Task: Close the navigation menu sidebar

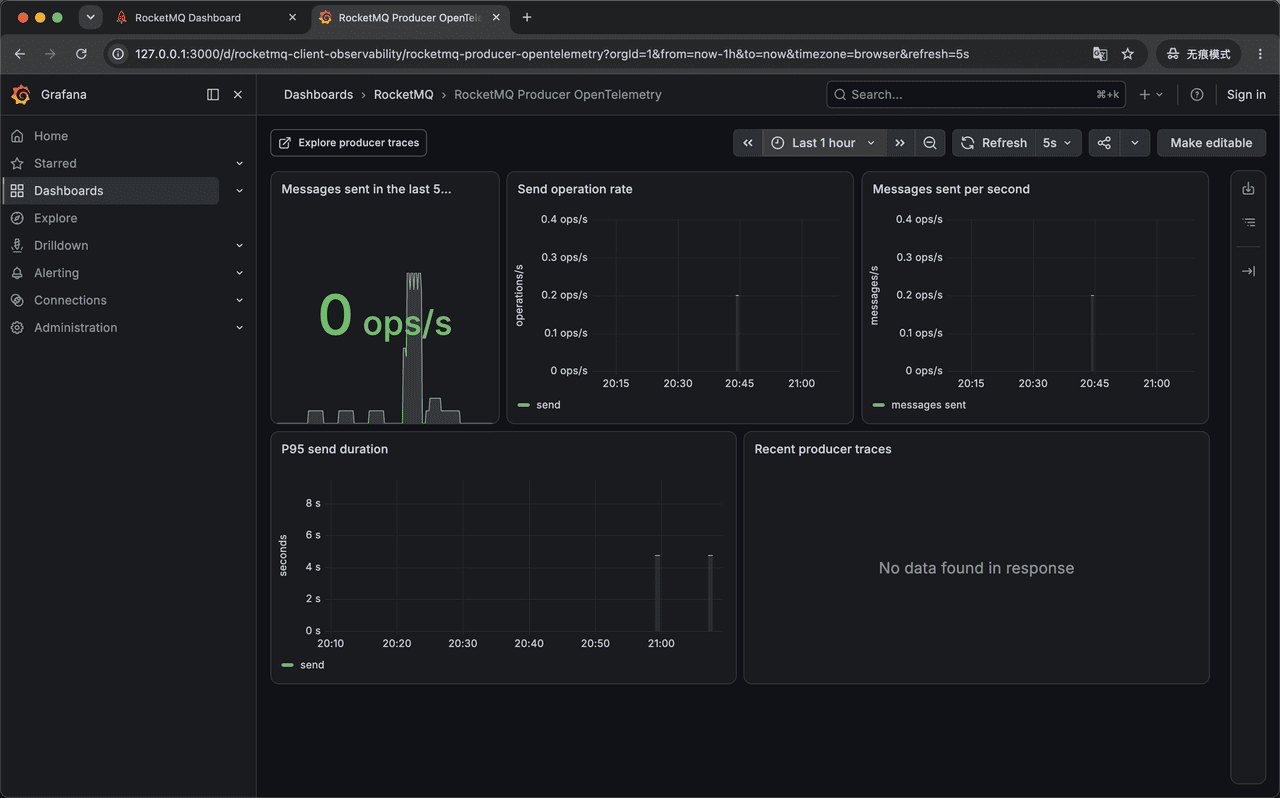Action: (x=238, y=94)
